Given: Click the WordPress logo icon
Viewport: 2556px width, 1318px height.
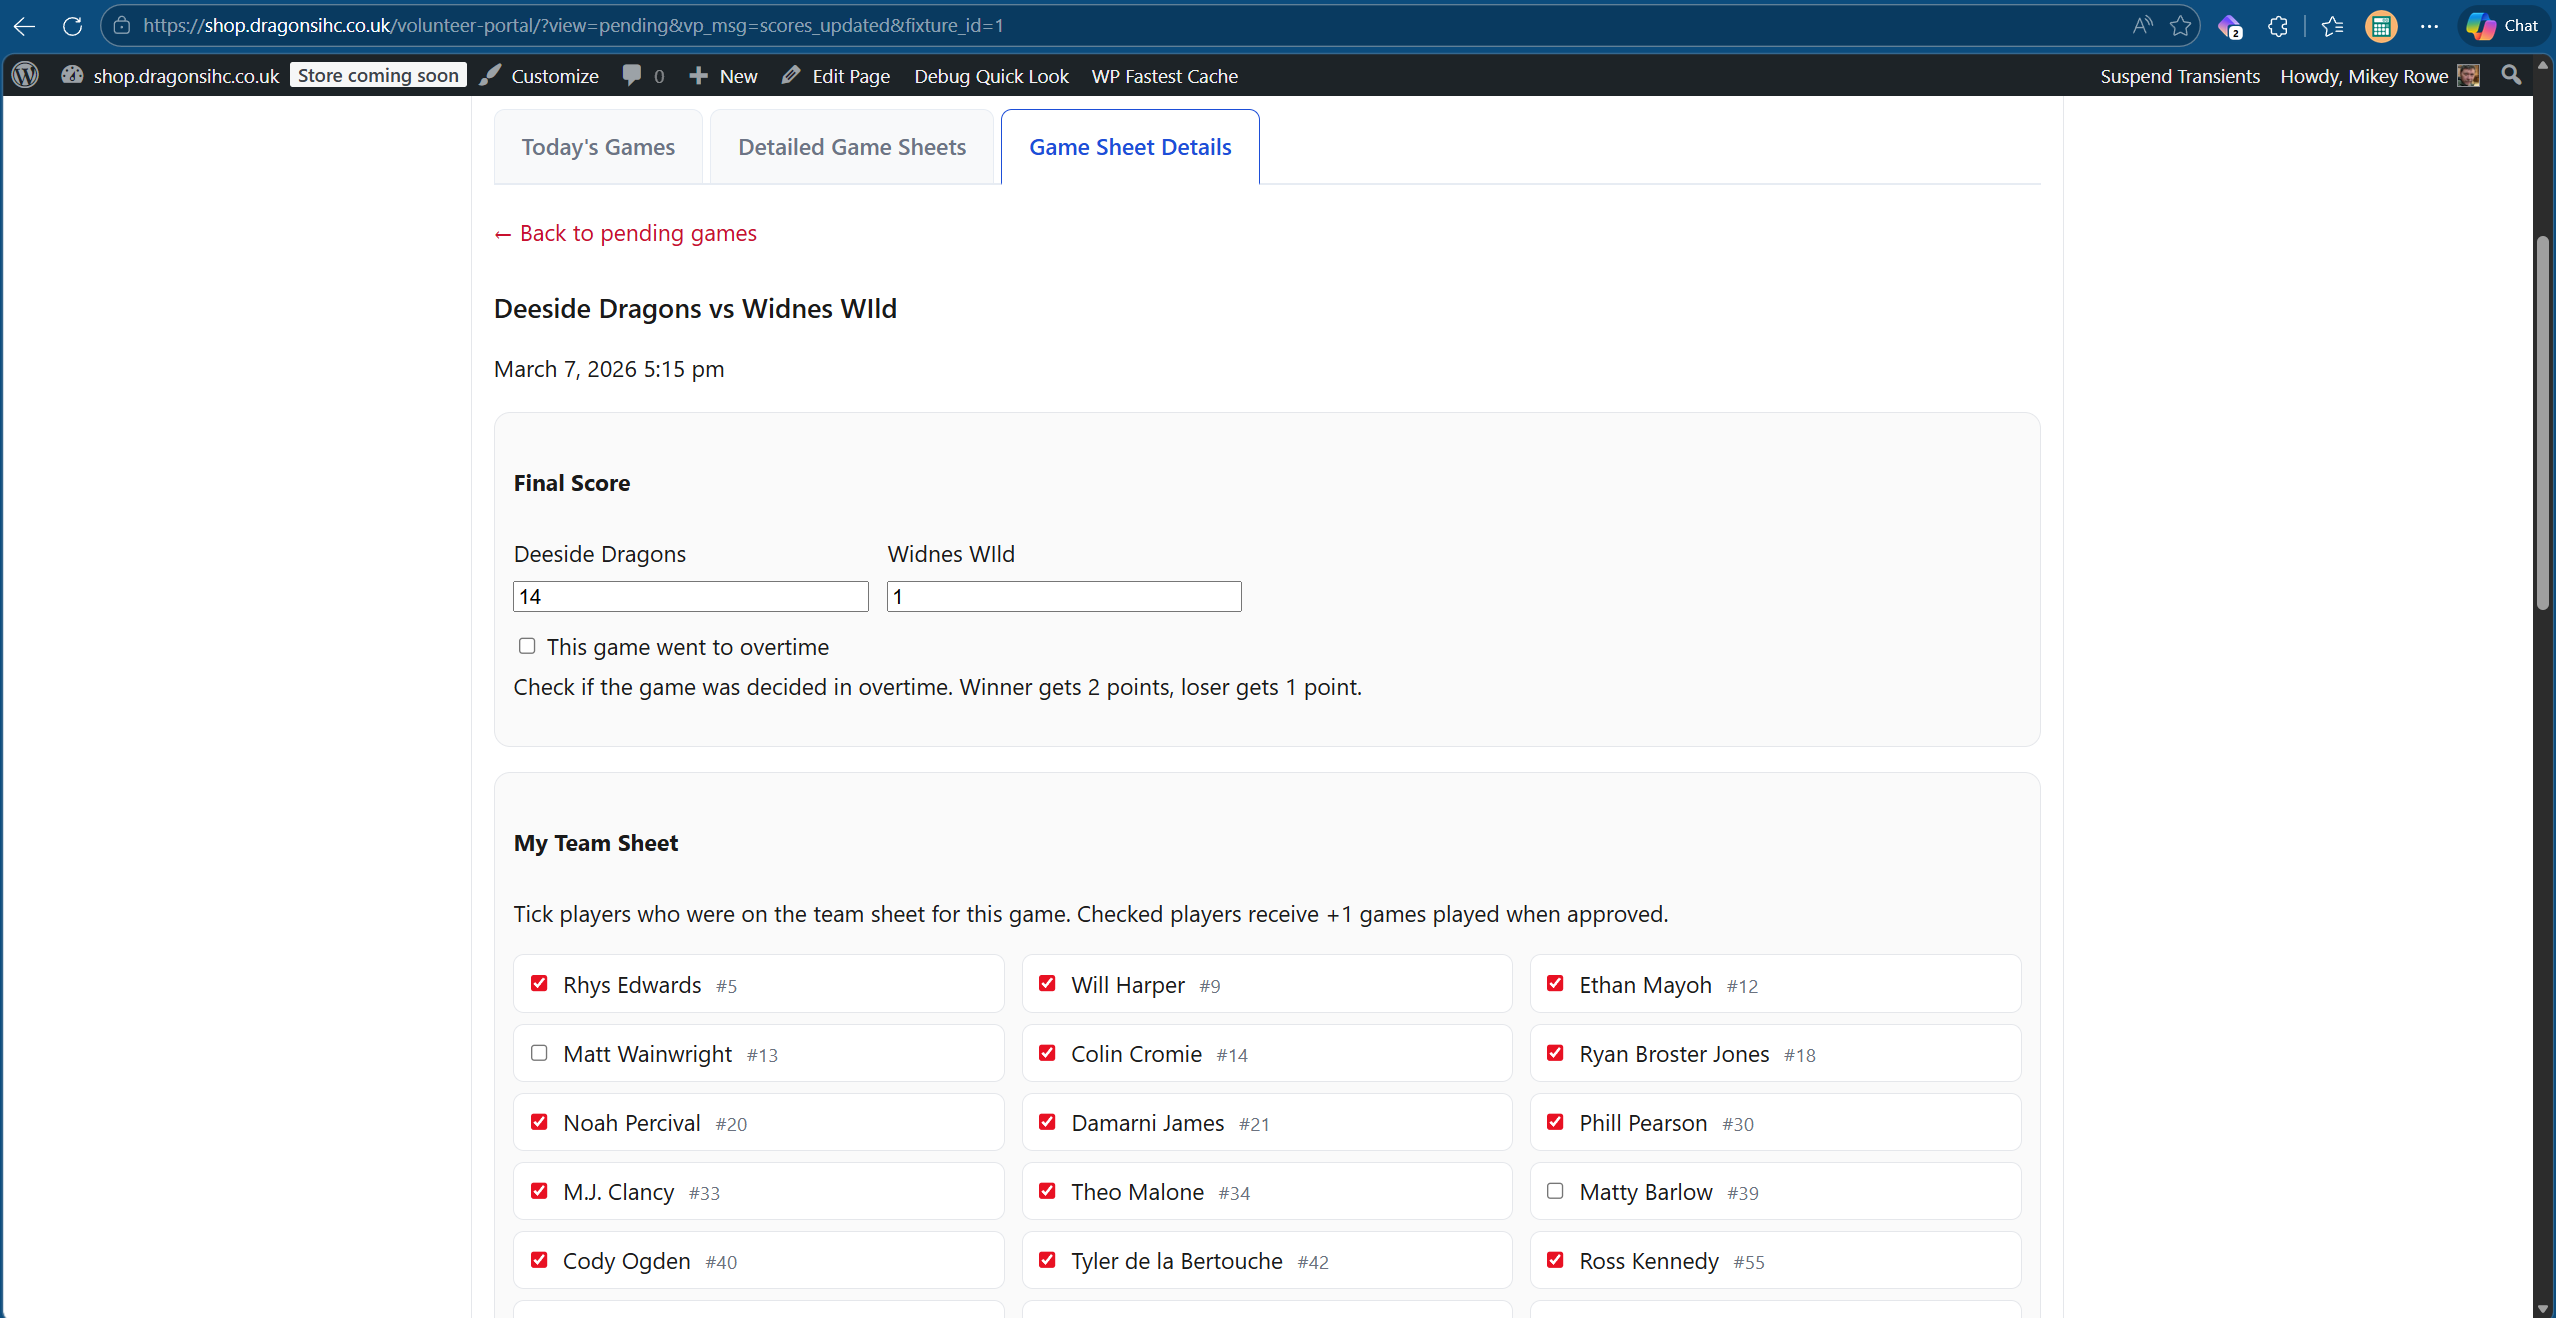Looking at the screenshot, I should (x=26, y=76).
